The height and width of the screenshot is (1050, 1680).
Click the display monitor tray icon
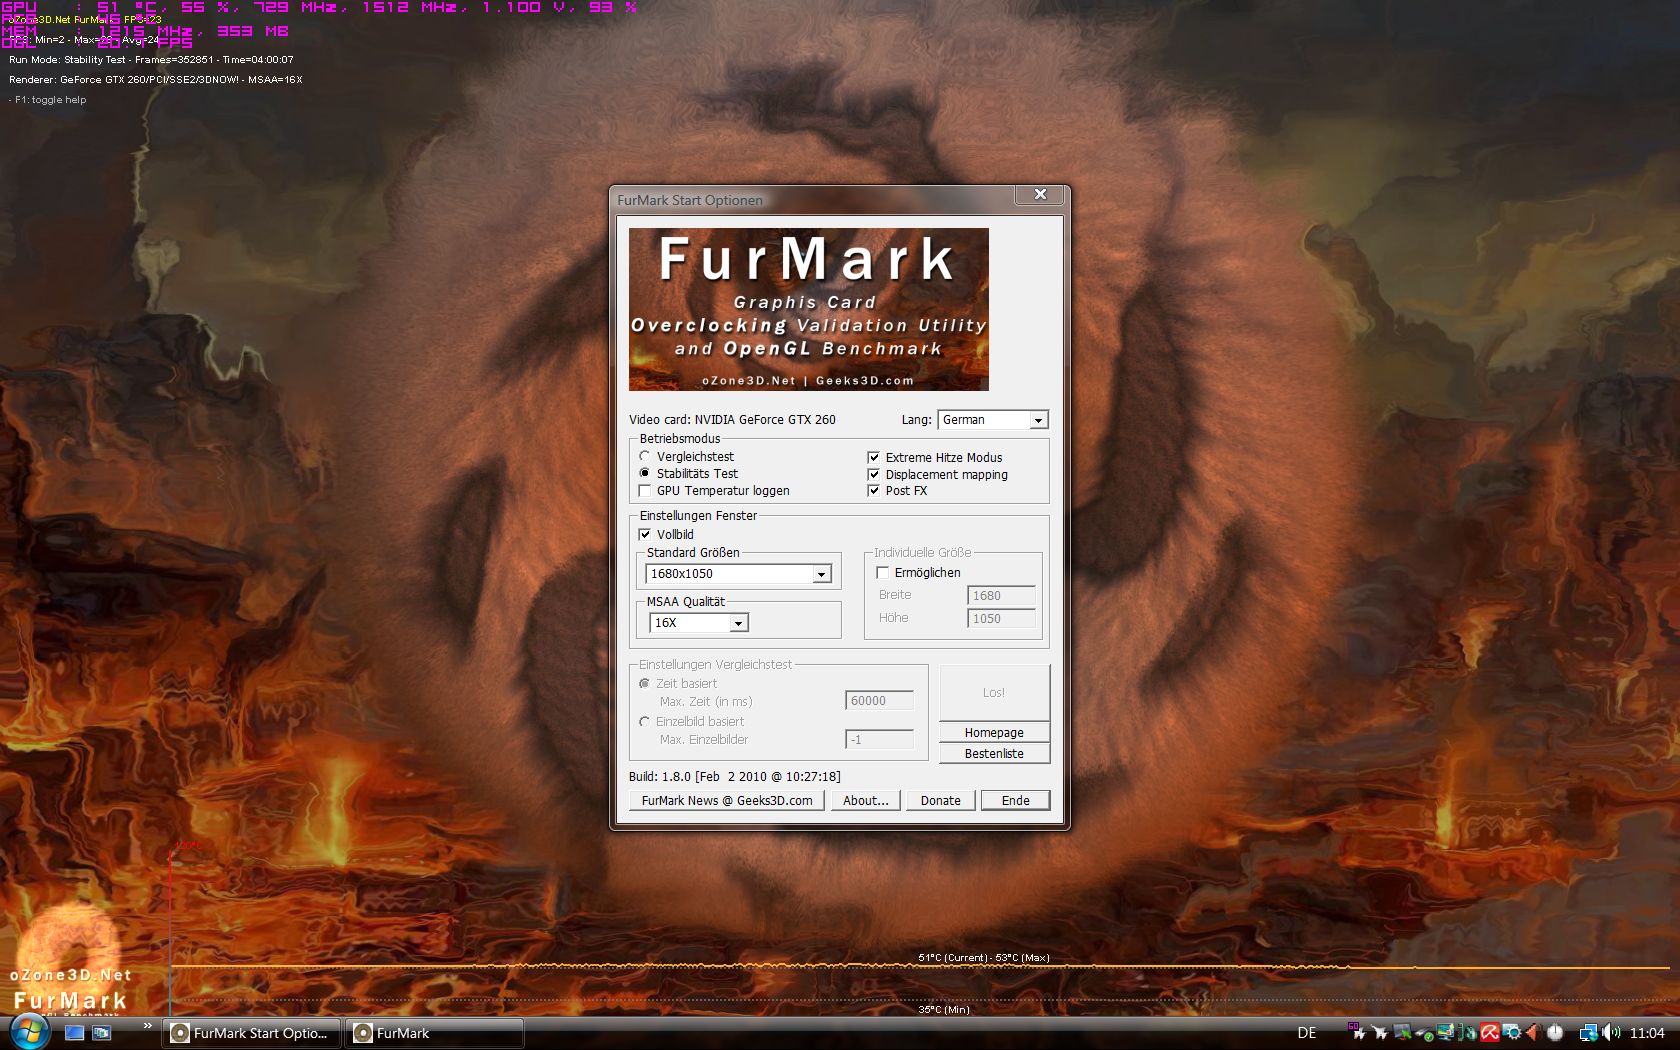(1446, 1033)
